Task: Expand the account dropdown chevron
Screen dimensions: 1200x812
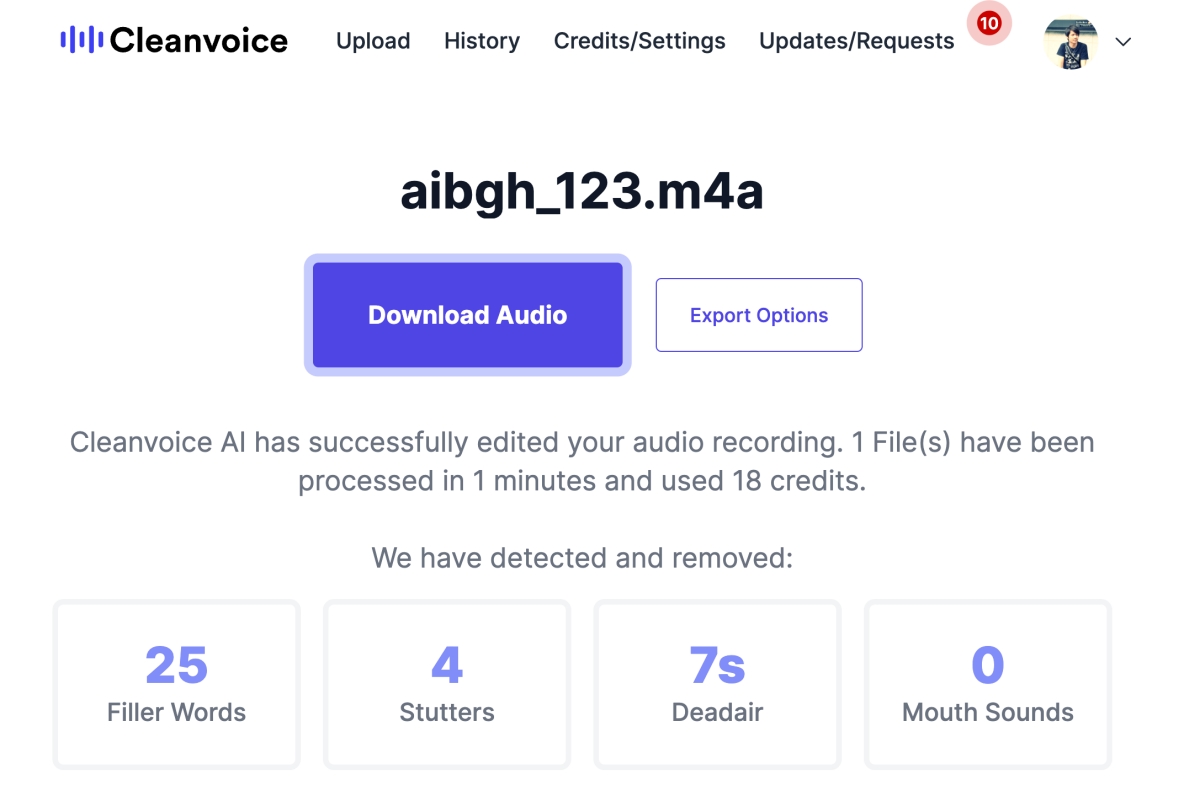Action: point(1123,42)
